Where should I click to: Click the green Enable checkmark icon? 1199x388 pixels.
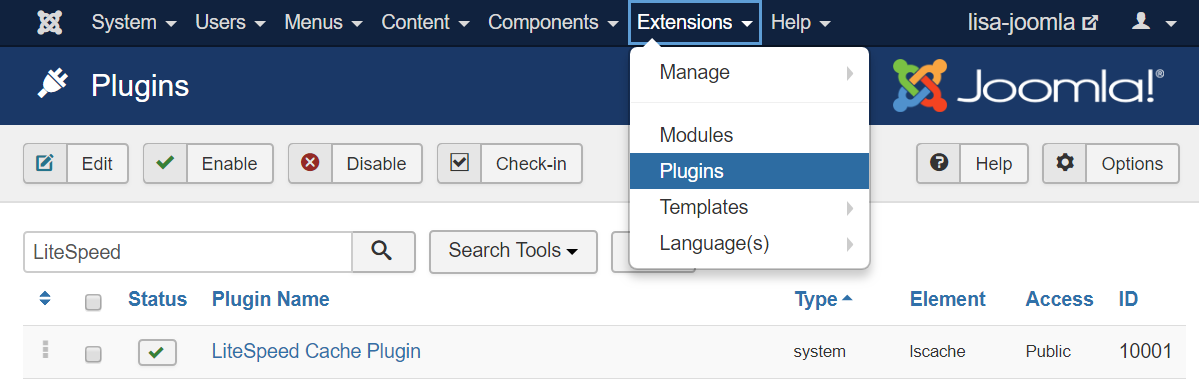click(x=165, y=163)
